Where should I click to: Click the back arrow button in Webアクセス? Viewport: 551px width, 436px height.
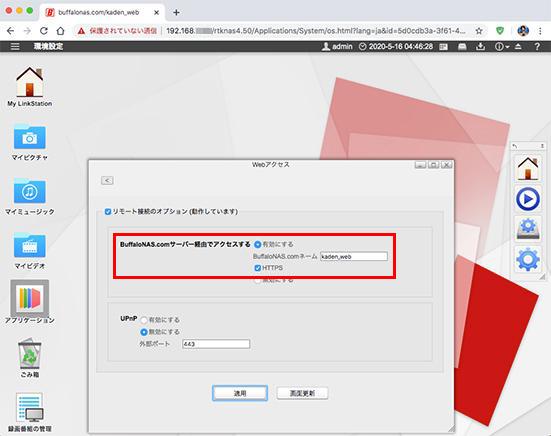pos(107,180)
